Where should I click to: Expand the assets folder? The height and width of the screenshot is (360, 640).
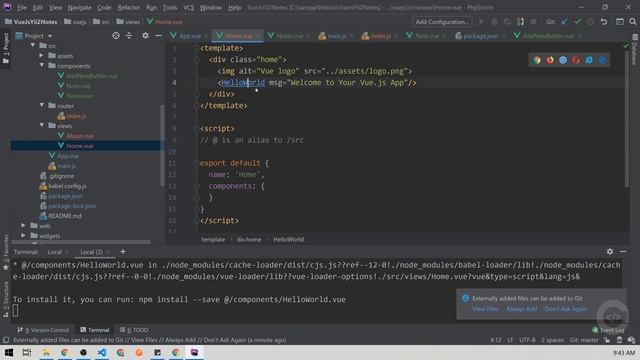42,55
